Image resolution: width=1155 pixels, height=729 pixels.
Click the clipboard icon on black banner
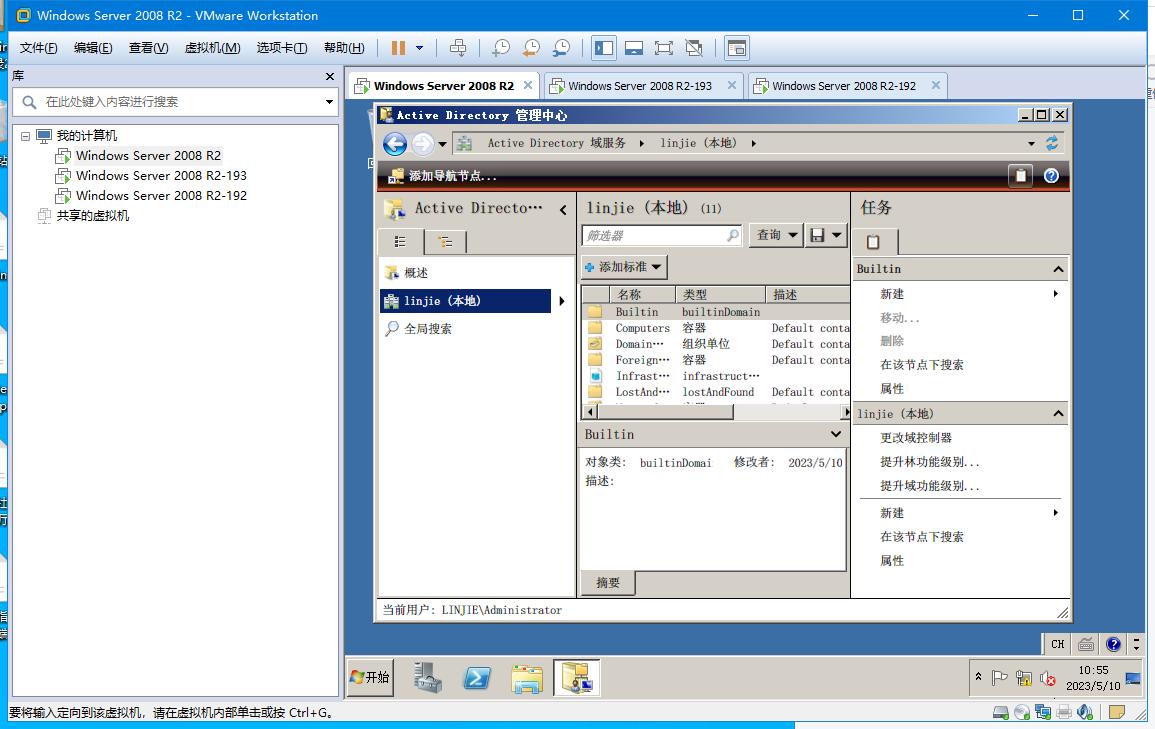[1020, 176]
